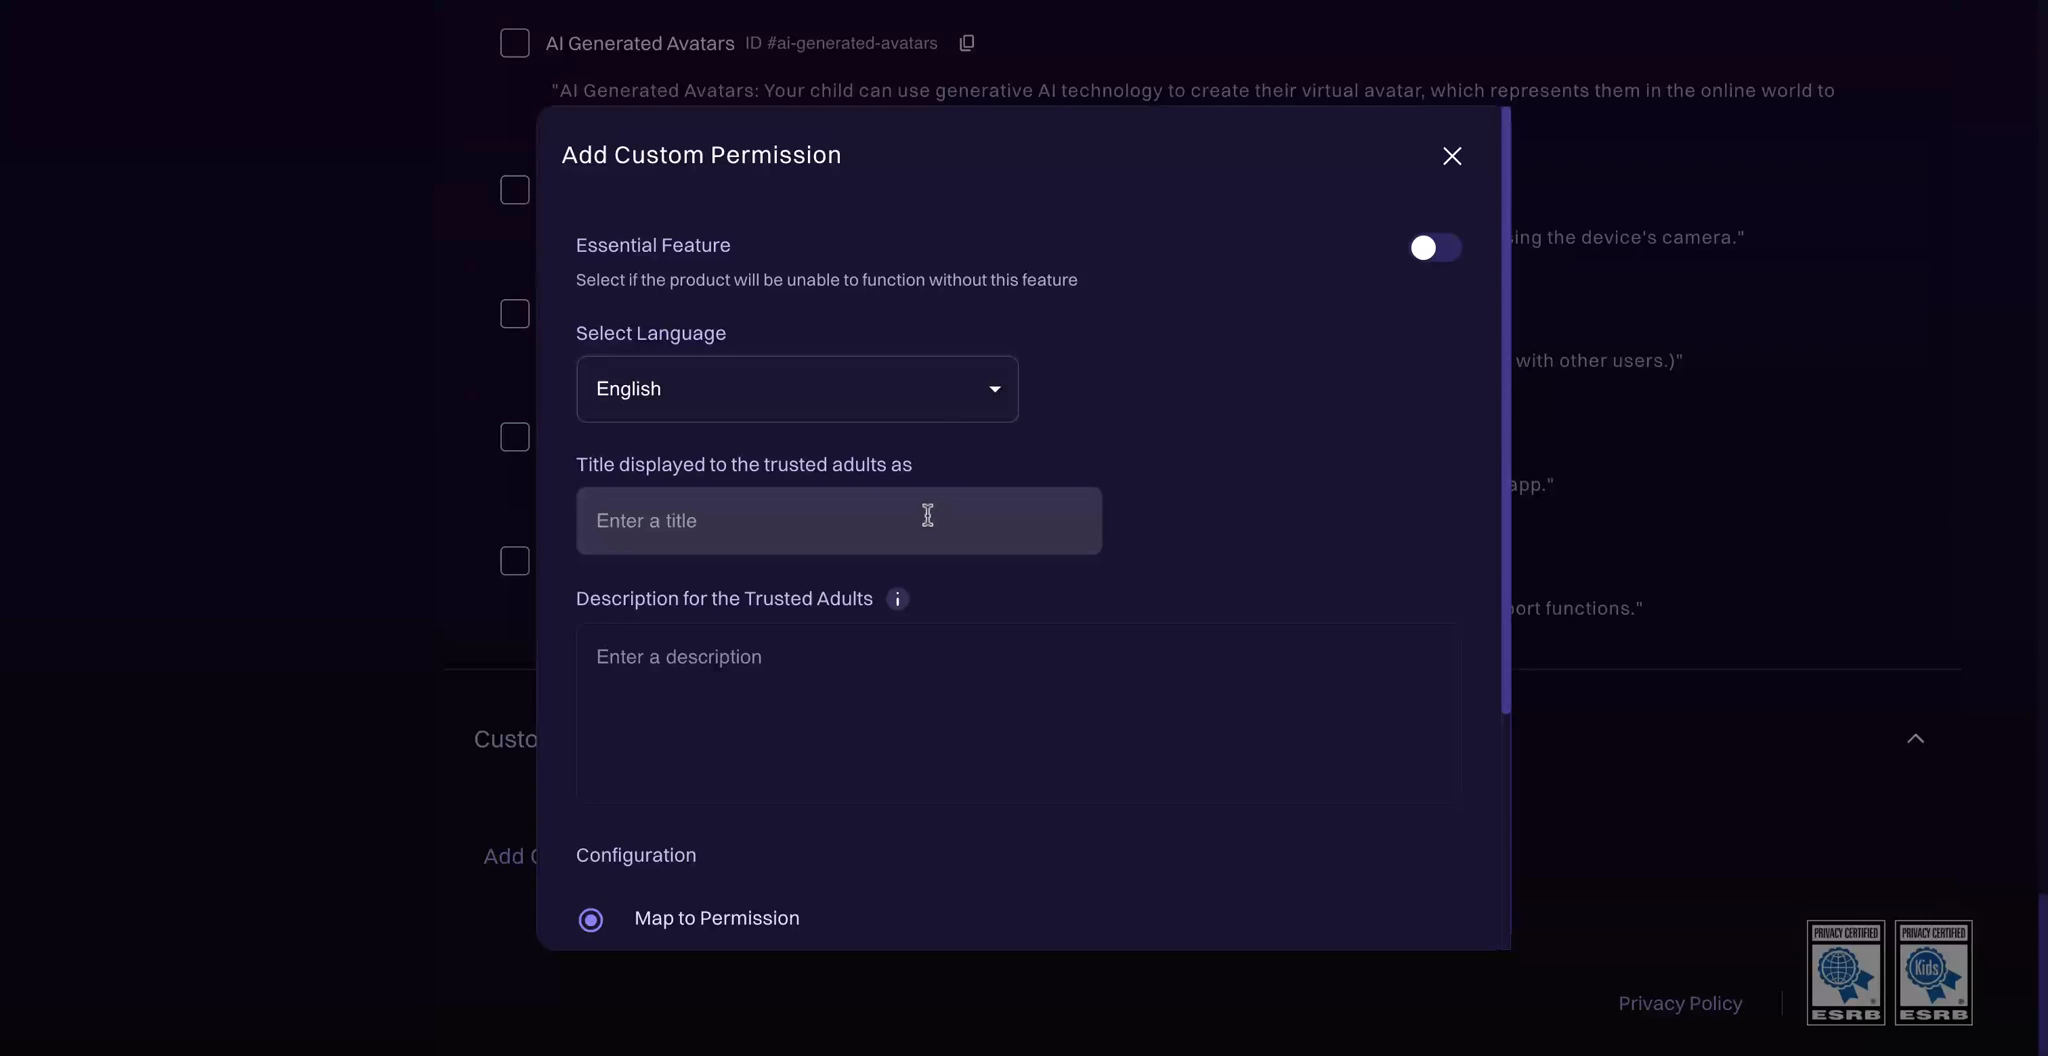Click the AI Generated Avatars label
This screenshot has width=2048, height=1056.
coord(639,43)
